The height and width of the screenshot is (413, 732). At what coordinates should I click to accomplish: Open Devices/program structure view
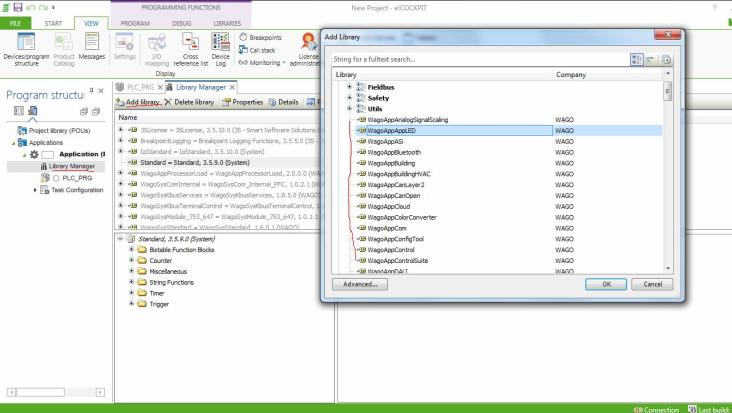[x=26, y=49]
